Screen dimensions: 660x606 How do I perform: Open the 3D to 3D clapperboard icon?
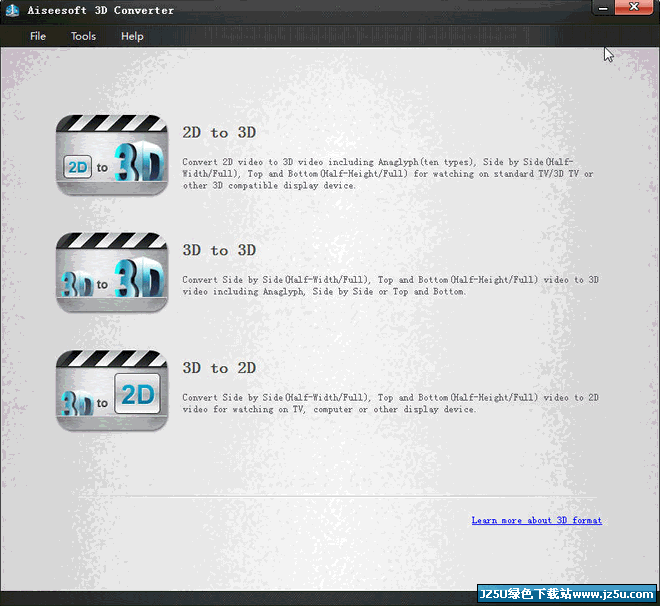click(112, 273)
